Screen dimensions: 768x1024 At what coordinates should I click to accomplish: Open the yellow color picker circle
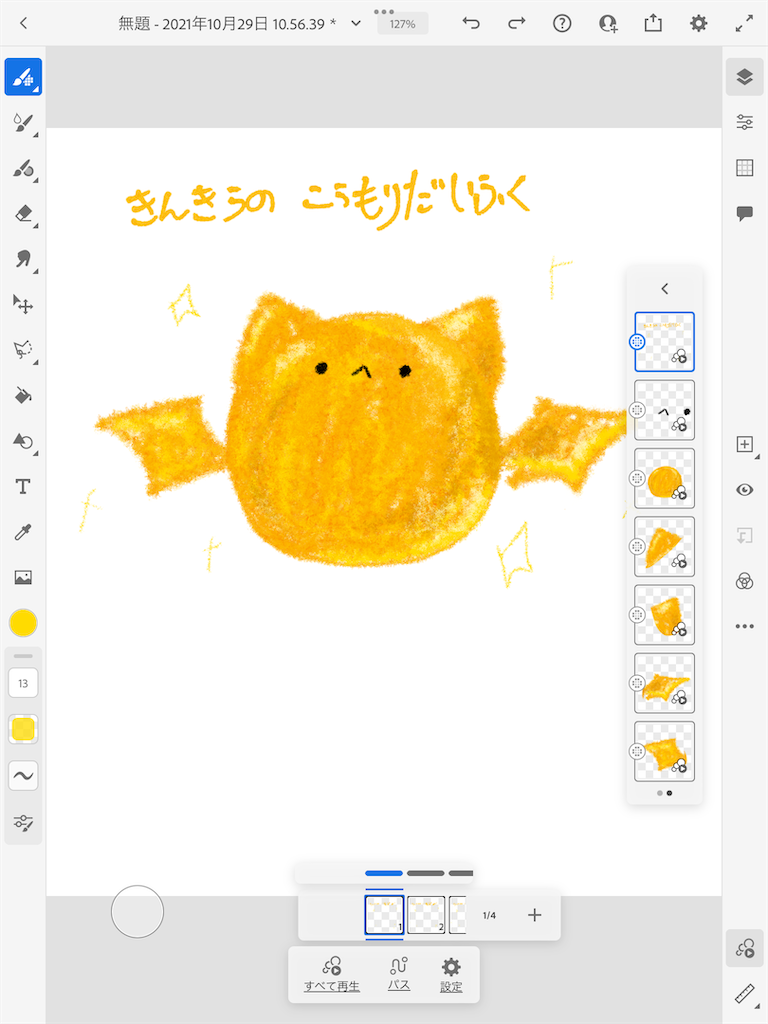coord(24,623)
